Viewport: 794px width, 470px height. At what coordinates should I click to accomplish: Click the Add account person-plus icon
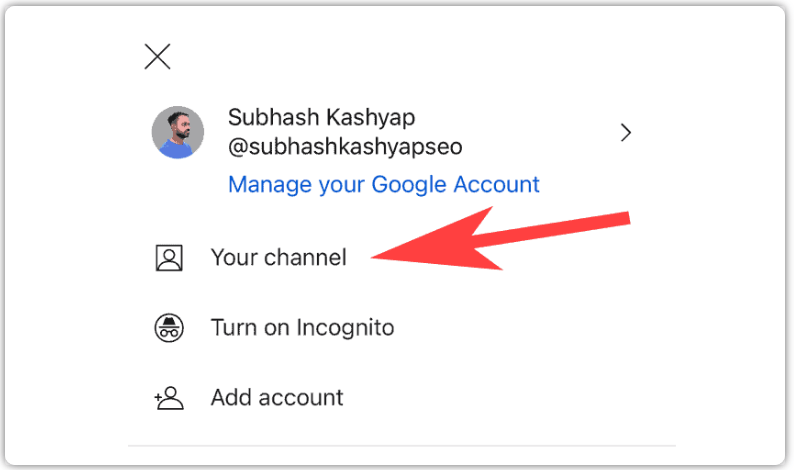[x=169, y=398]
